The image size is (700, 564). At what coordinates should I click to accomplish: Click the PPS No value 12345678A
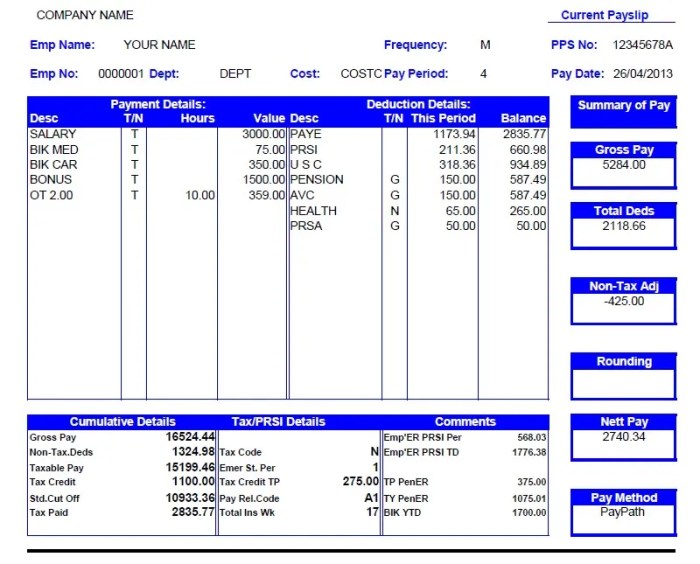pos(642,45)
